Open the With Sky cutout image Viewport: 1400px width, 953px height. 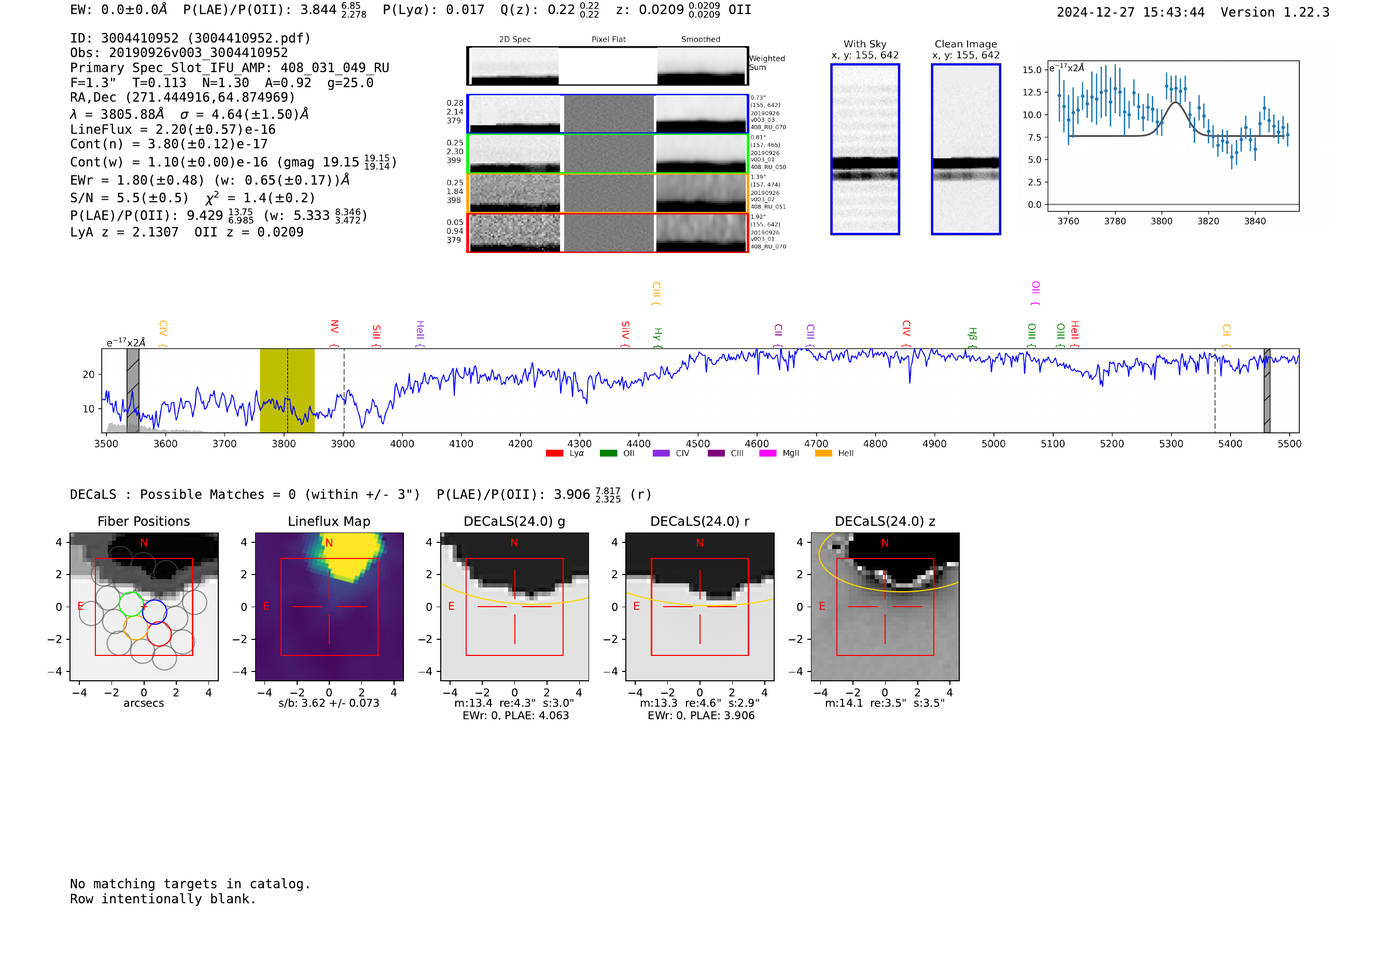tap(865, 149)
